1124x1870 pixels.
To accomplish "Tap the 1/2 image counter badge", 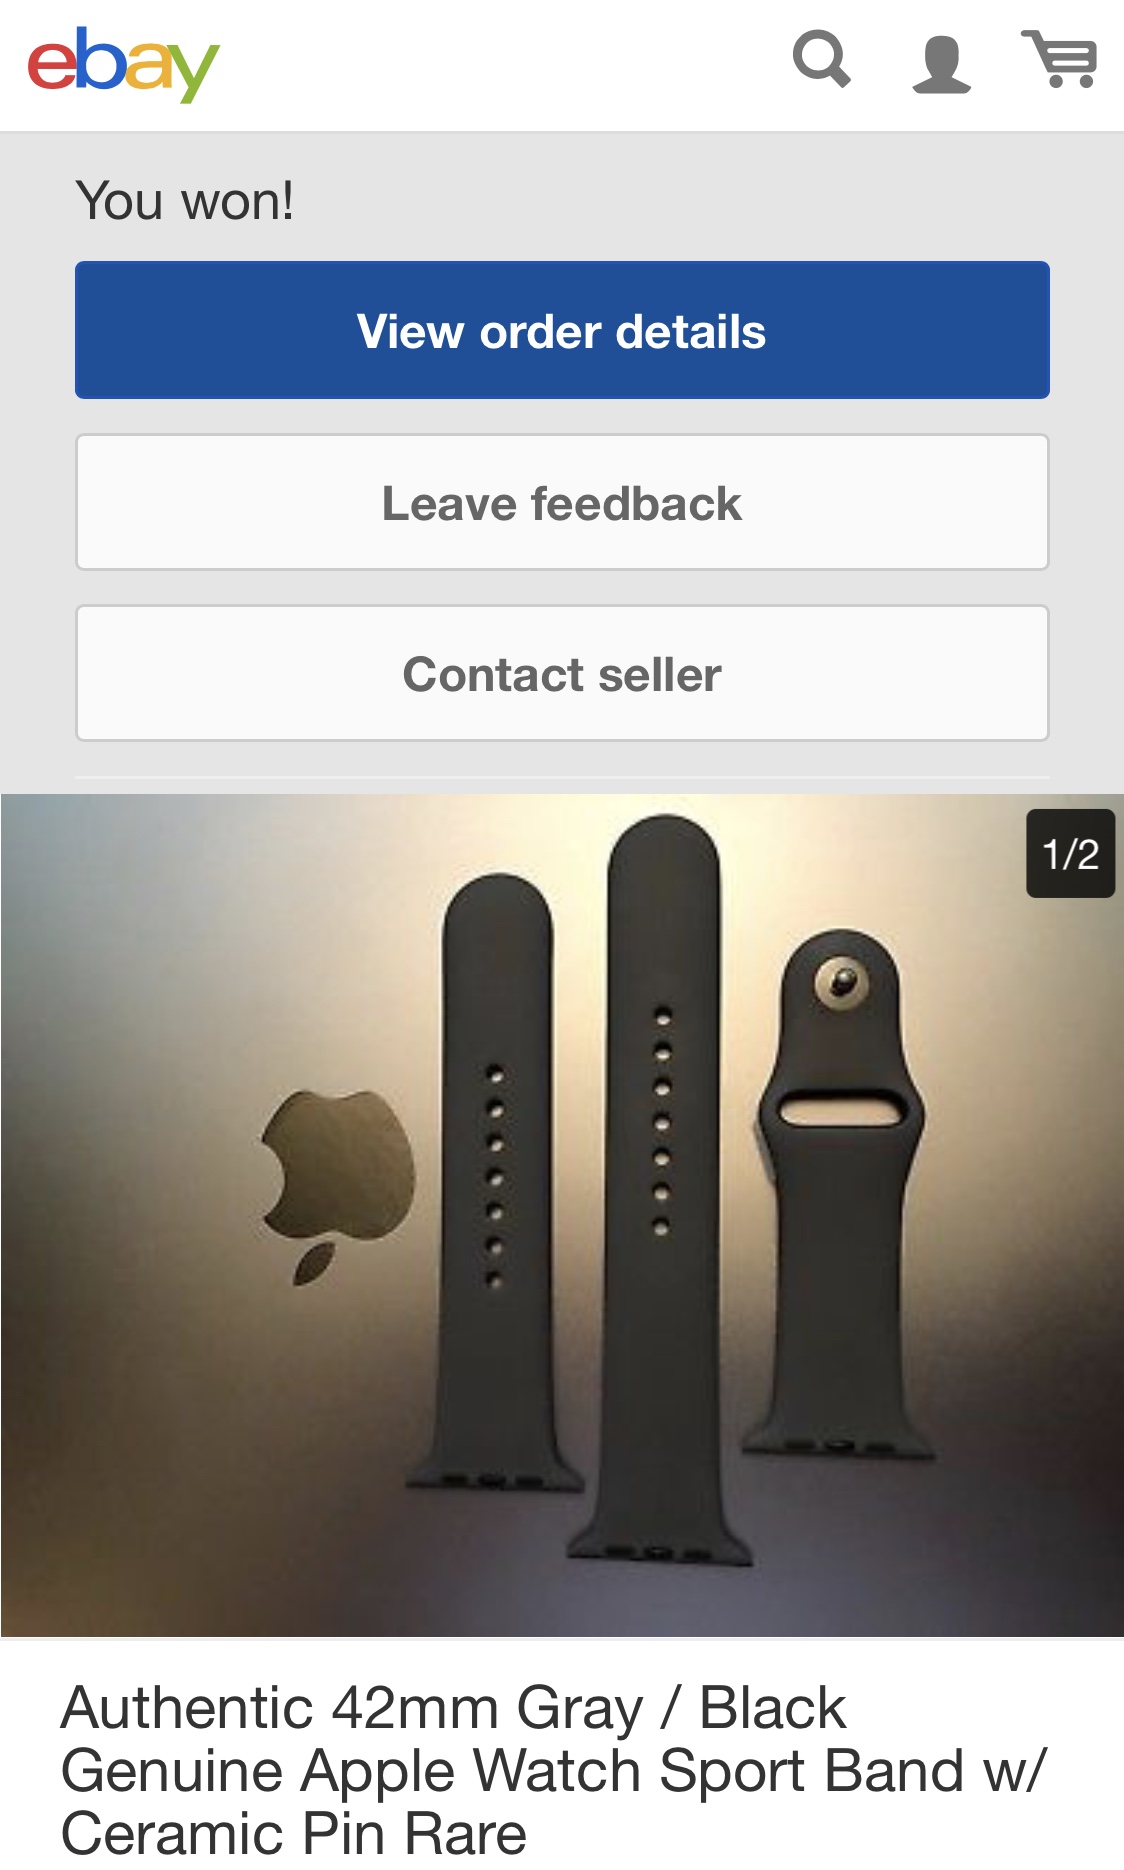I will click(1070, 853).
